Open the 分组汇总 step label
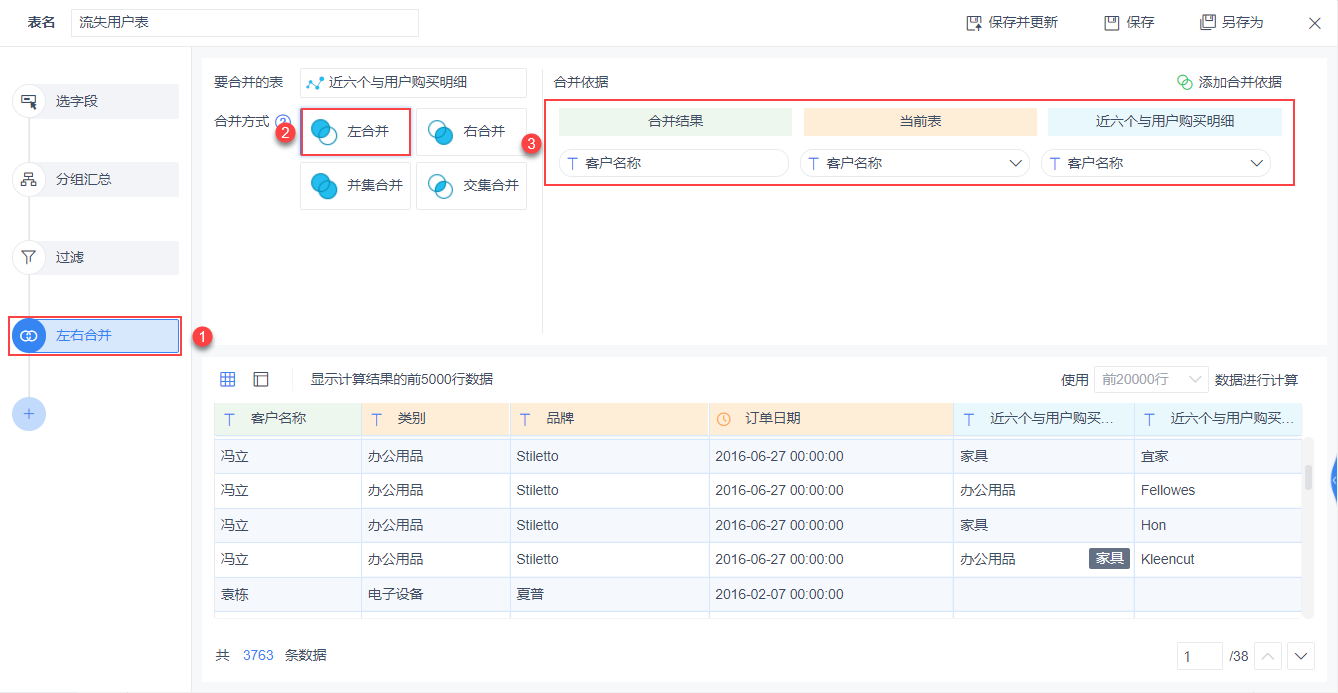This screenshot has height=693, width=1338. coord(84,179)
